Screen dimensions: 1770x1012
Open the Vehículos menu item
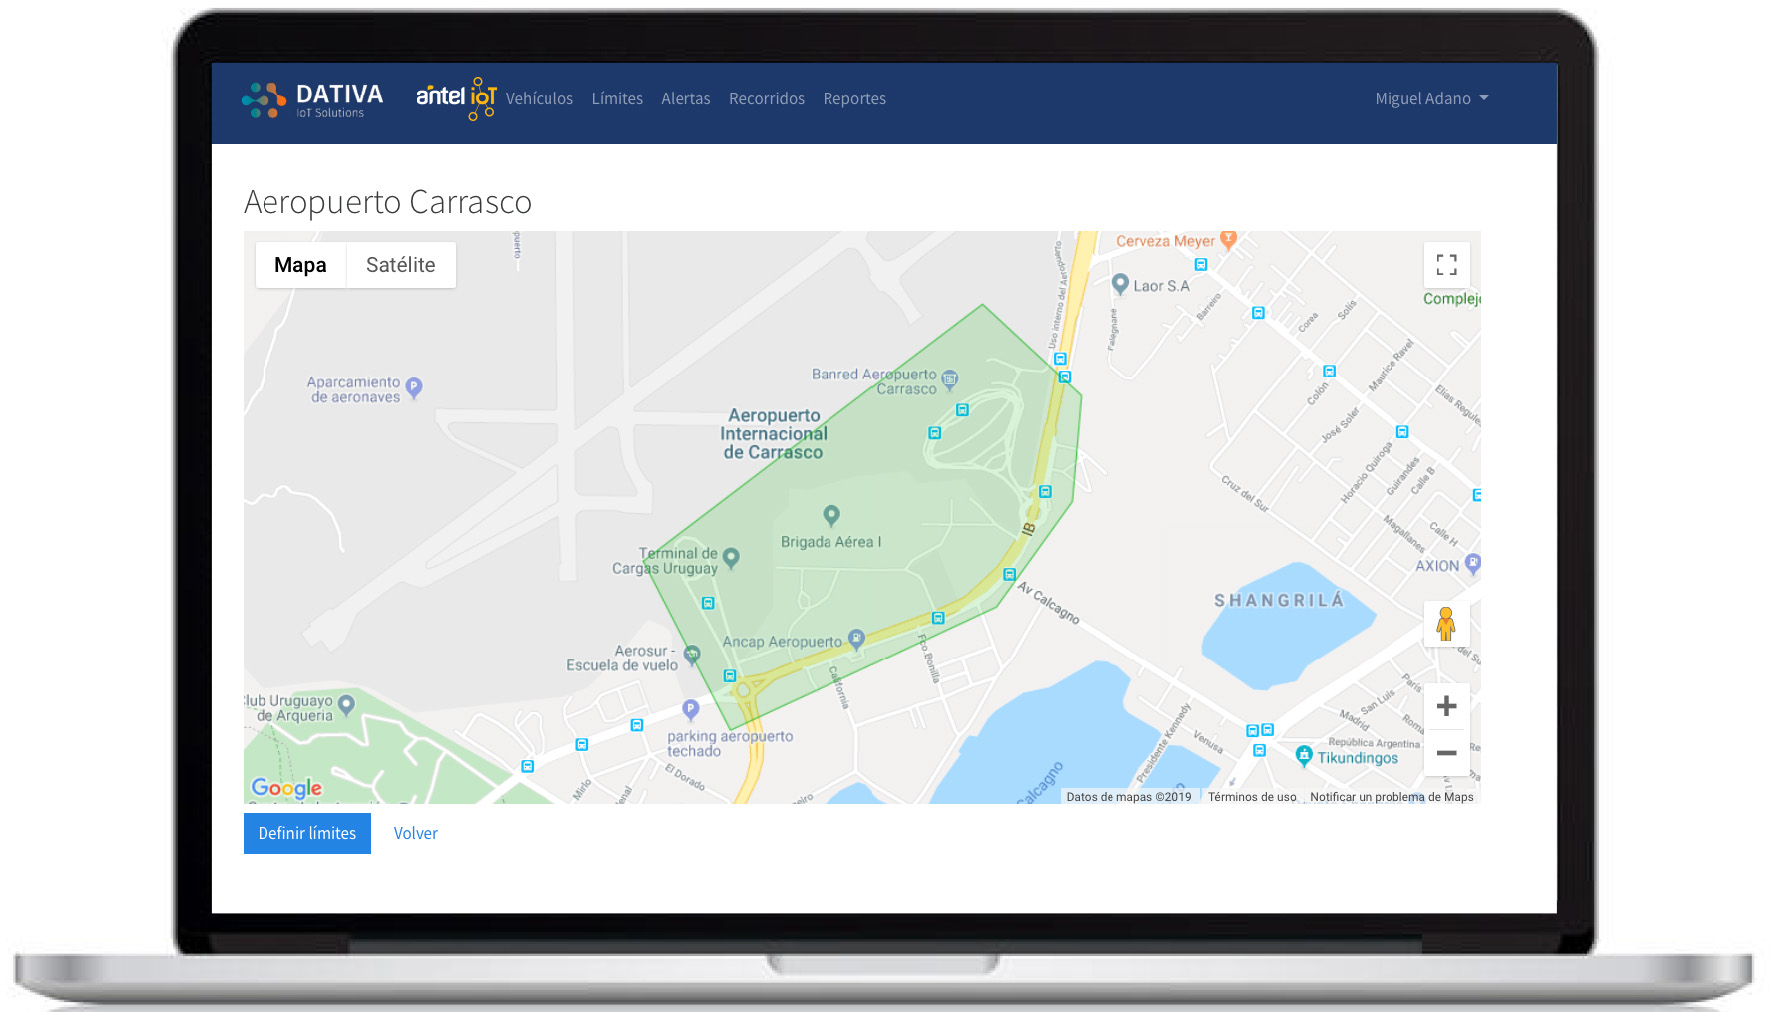pos(539,98)
